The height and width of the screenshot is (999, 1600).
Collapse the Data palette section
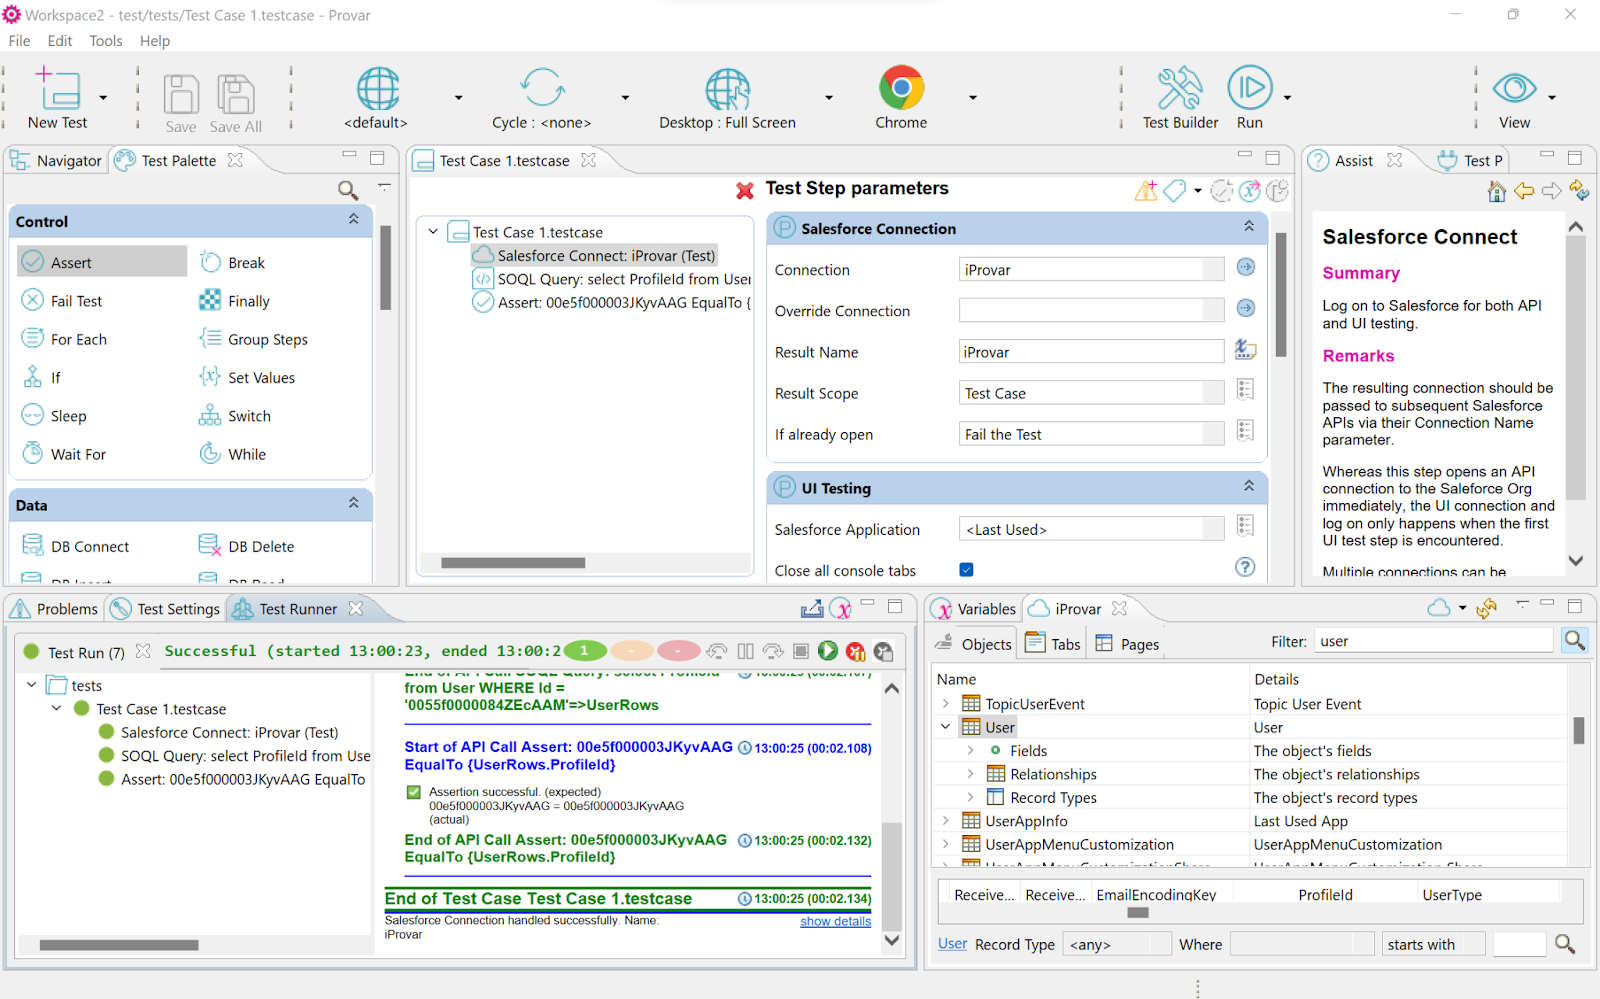353,503
